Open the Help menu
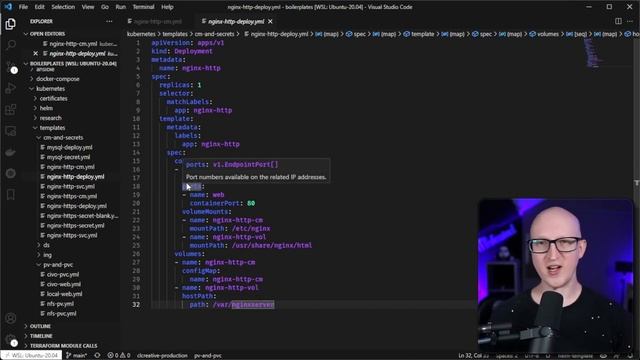This screenshot has width=640, height=360. pyautogui.click(x=167, y=7)
